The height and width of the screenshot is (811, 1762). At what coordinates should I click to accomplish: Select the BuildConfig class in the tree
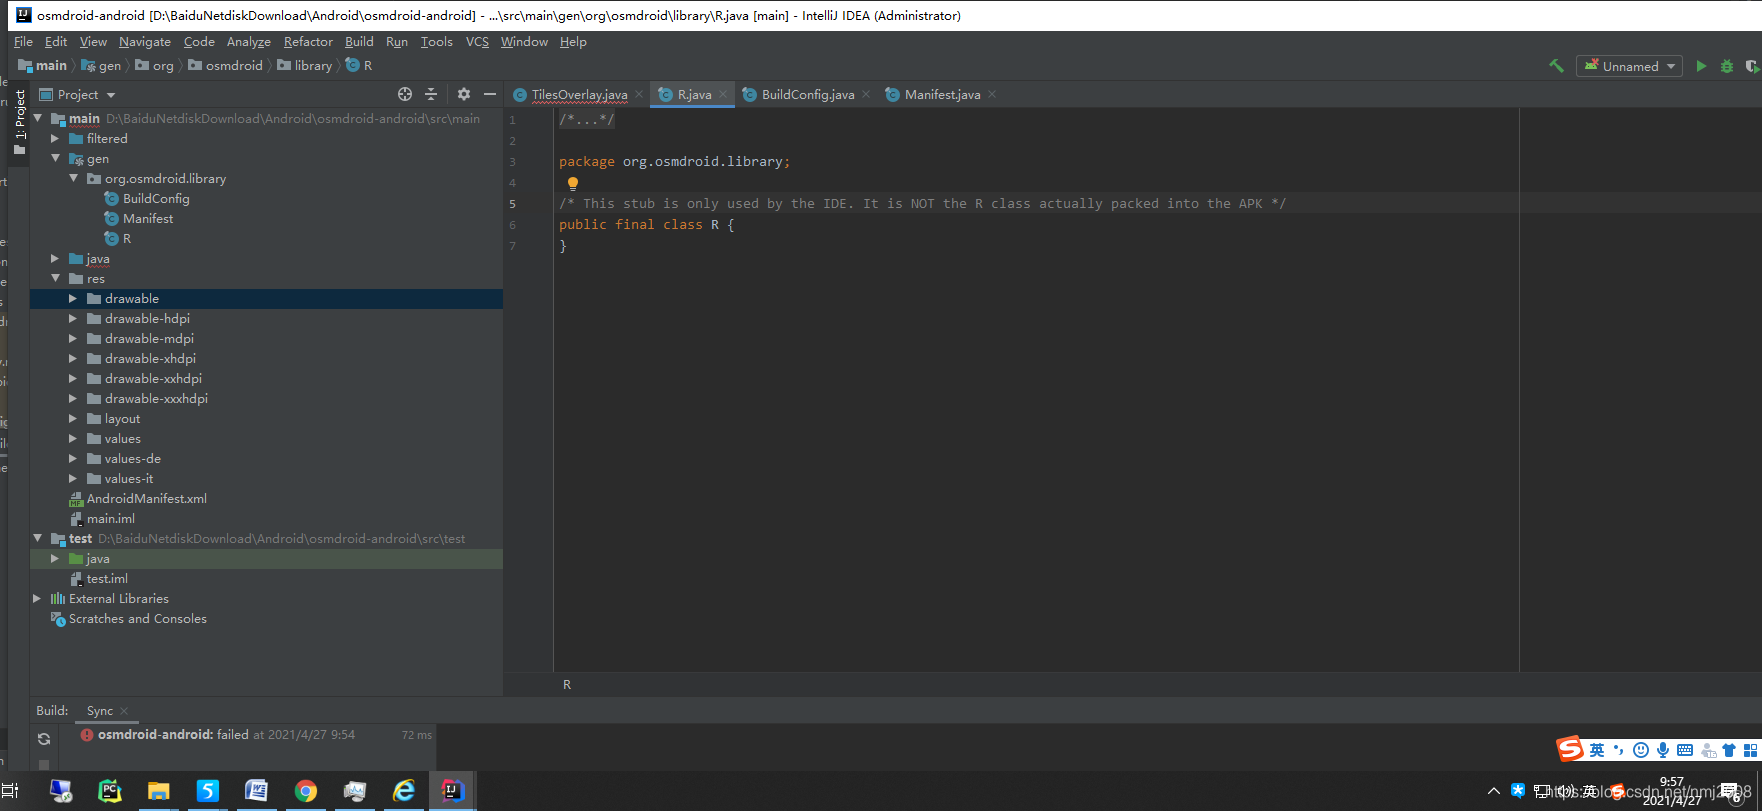click(x=156, y=199)
